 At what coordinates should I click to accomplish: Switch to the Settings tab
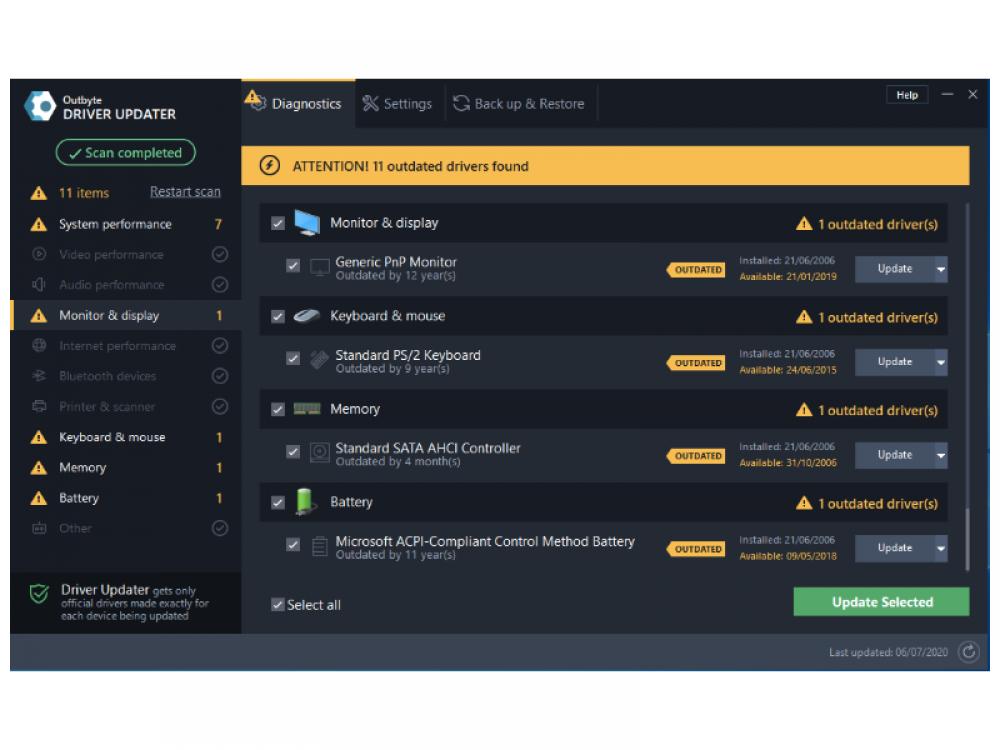pyautogui.click(x=397, y=104)
